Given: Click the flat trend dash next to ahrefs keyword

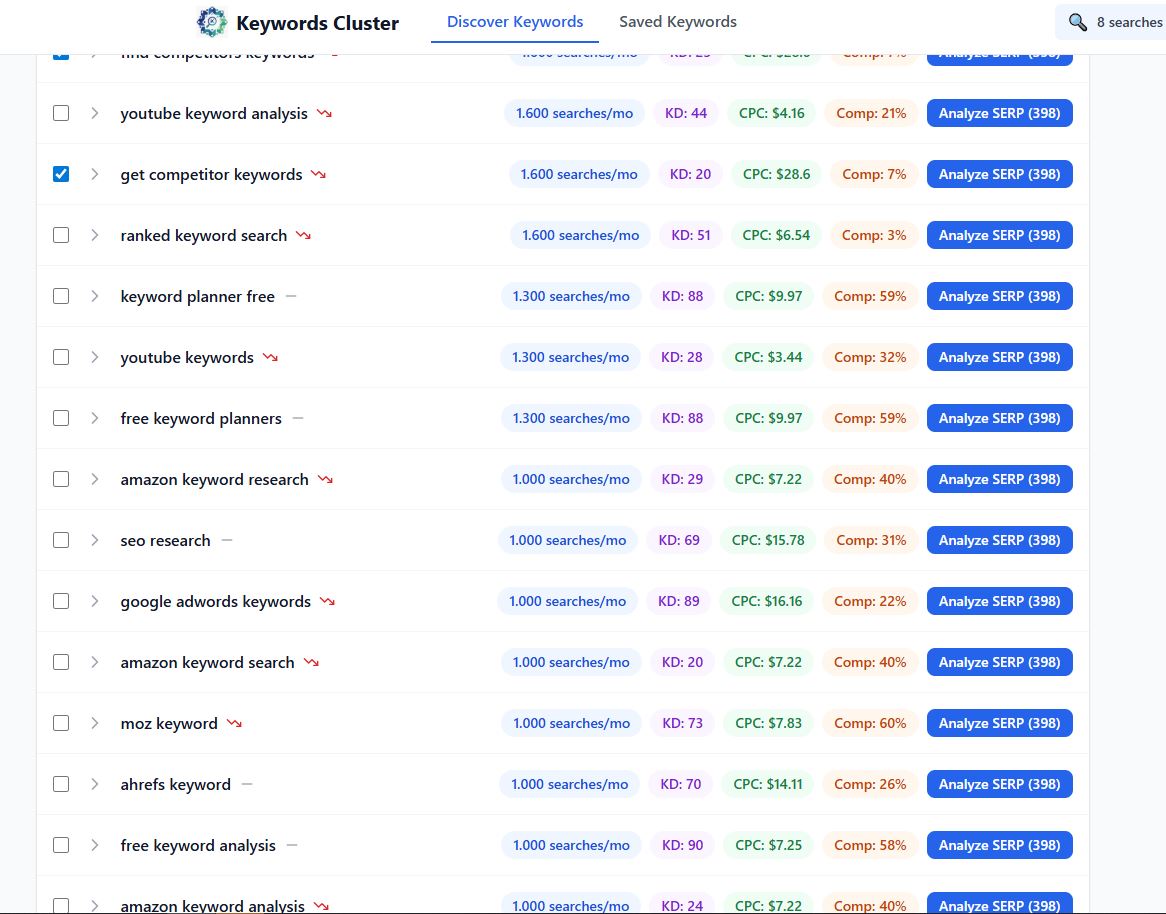Looking at the screenshot, I should click(245, 784).
